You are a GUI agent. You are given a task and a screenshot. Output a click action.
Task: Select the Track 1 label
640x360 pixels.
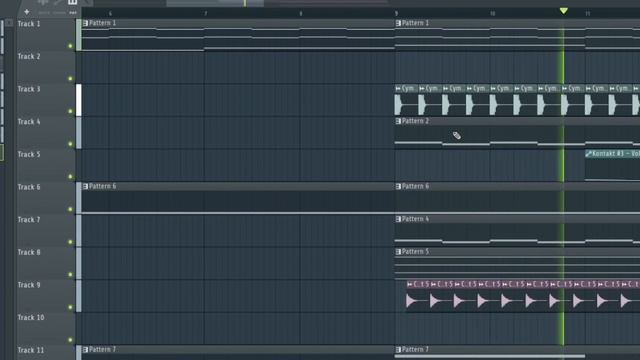tap(29, 24)
